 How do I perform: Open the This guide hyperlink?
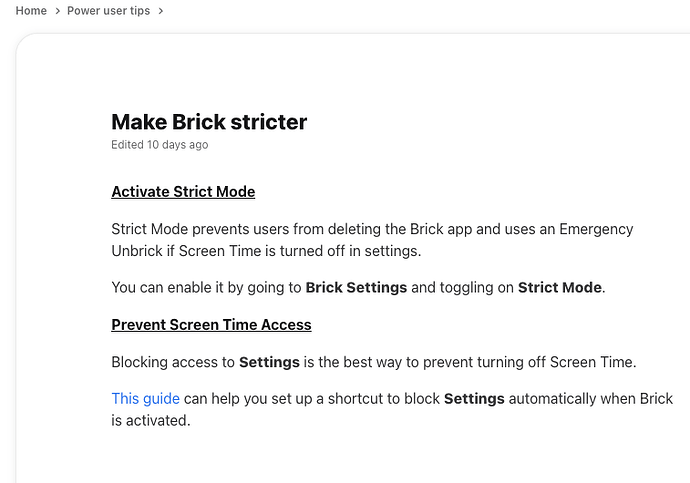click(145, 399)
